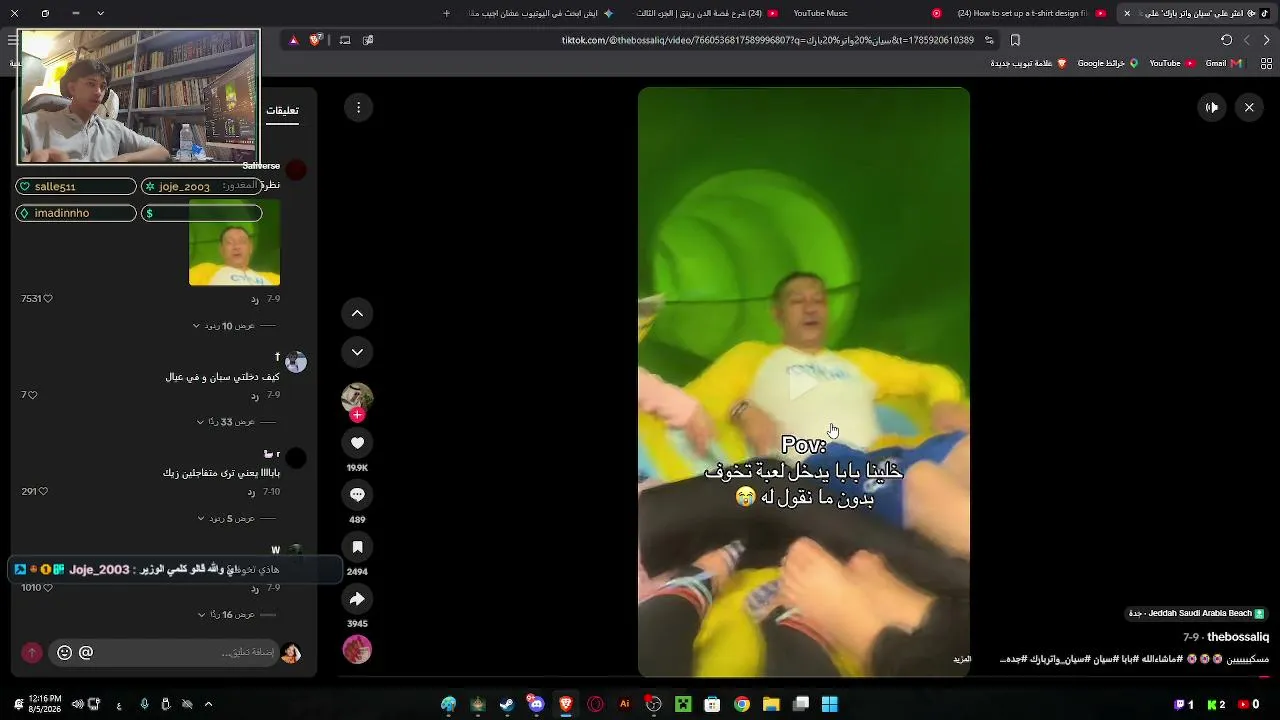Open YouTube from the bookmarks bar
Viewport: 1280px width, 720px height.
[1171, 63]
